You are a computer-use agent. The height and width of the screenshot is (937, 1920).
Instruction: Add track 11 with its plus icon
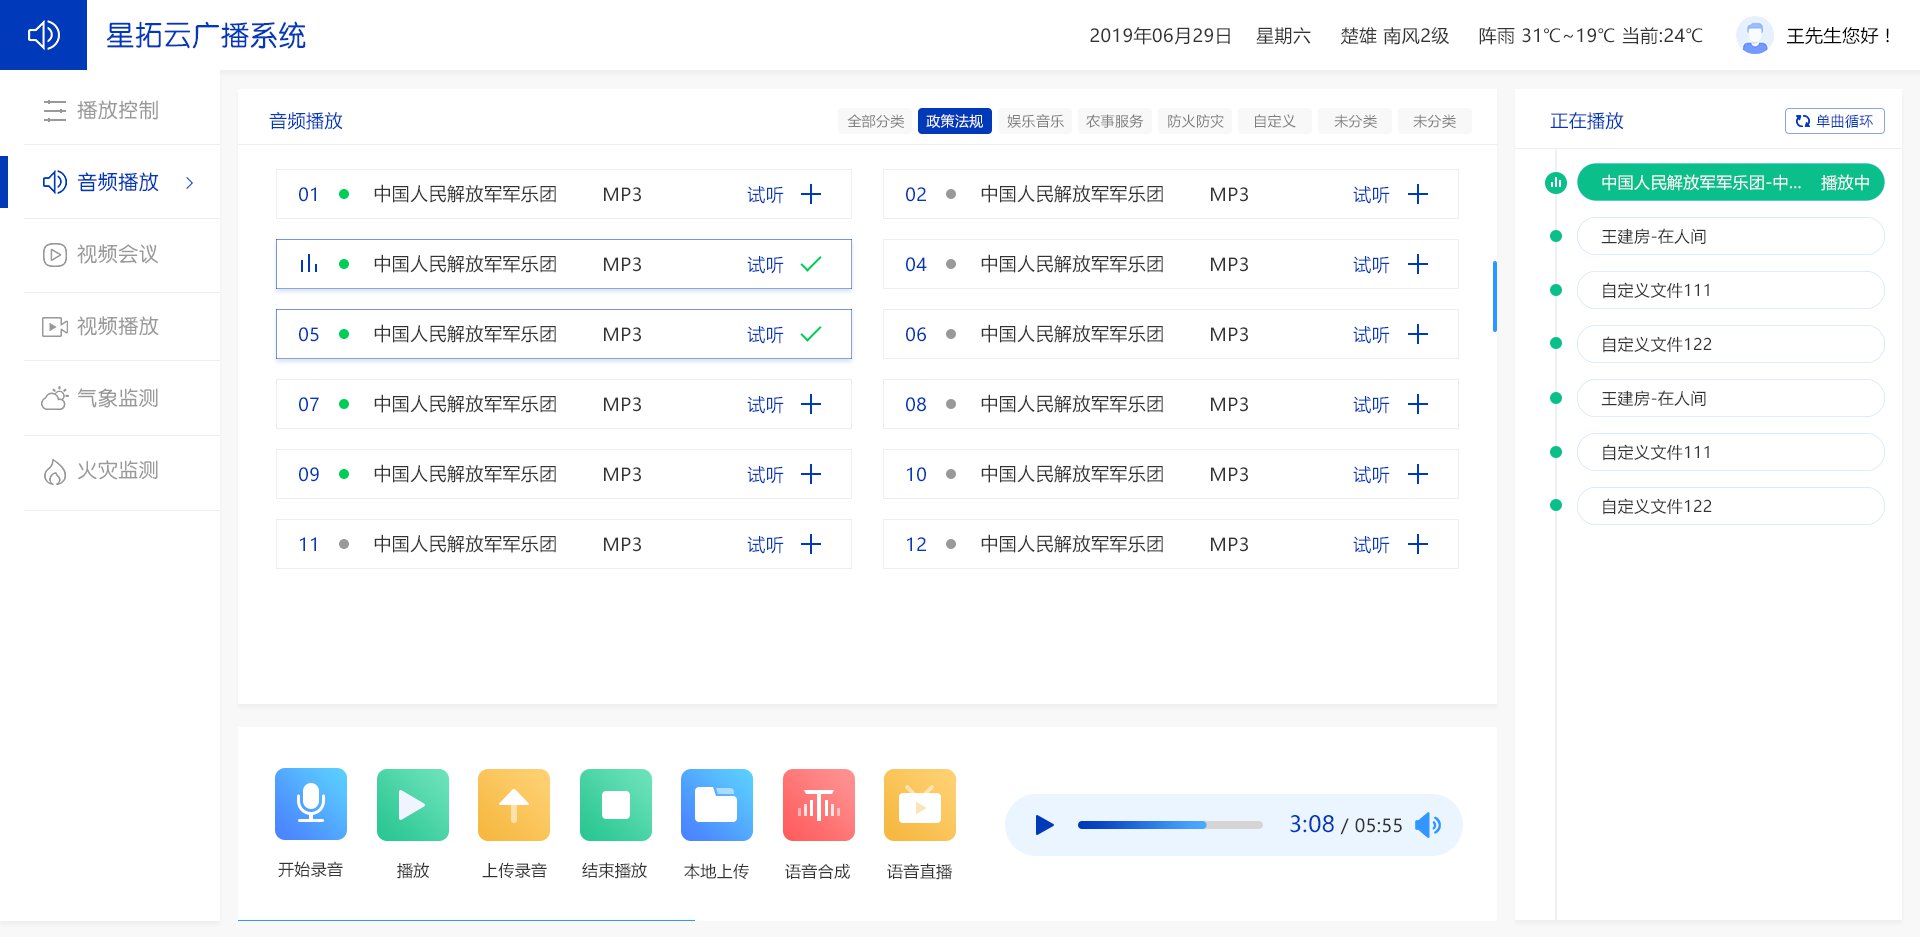click(x=811, y=544)
